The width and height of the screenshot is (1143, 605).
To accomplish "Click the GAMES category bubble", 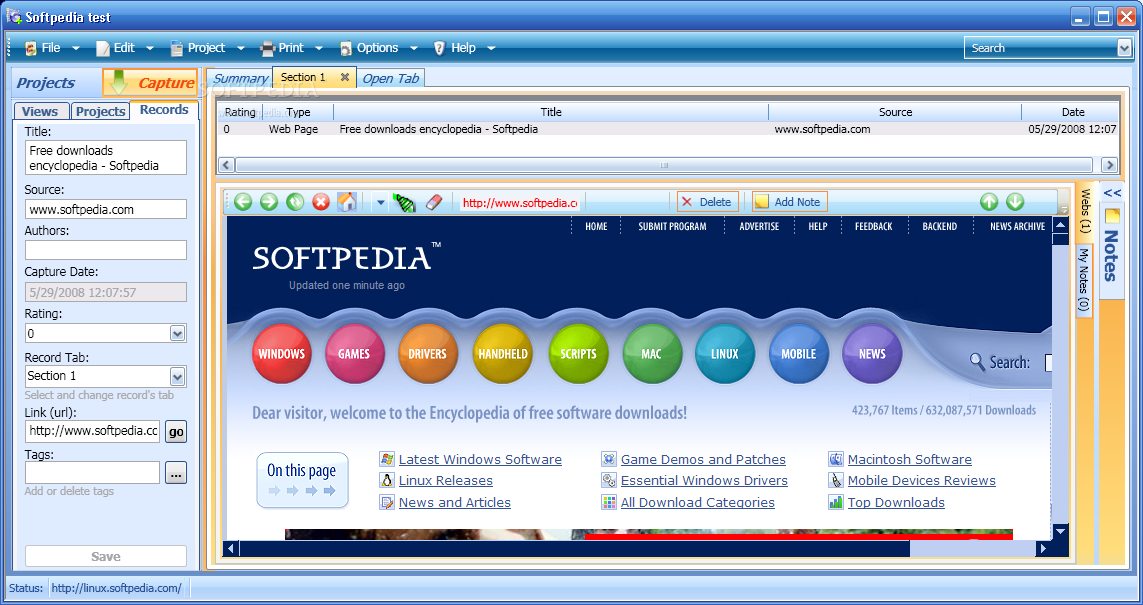I will [354, 354].
